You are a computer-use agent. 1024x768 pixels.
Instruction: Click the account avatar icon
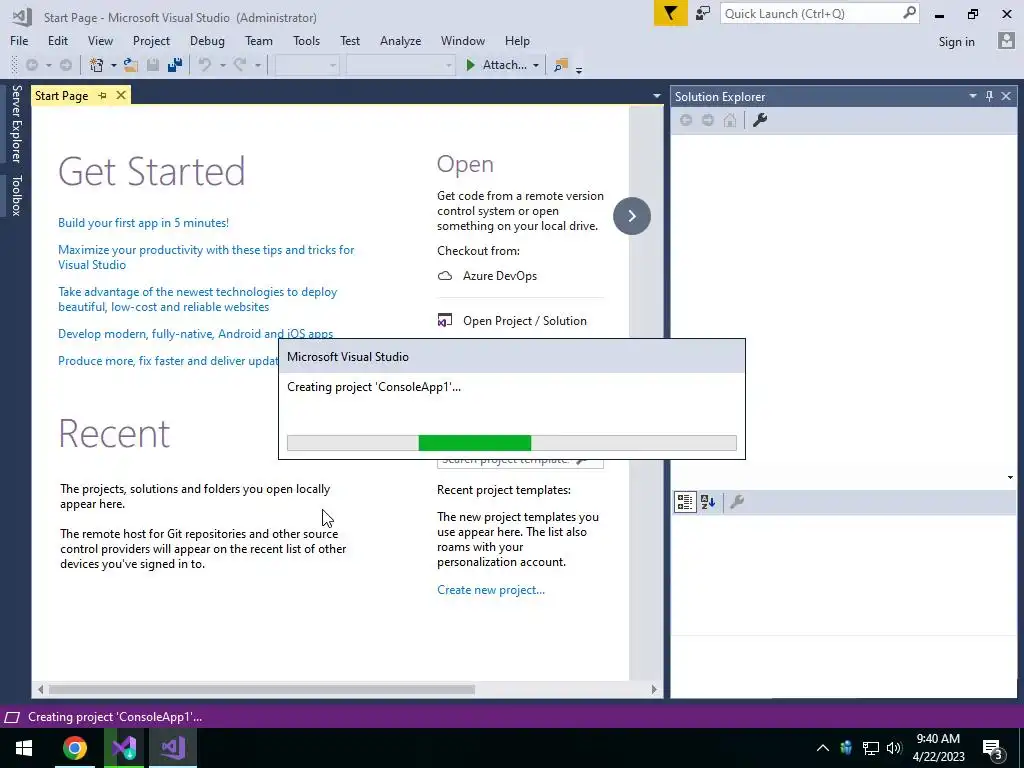click(1006, 41)
